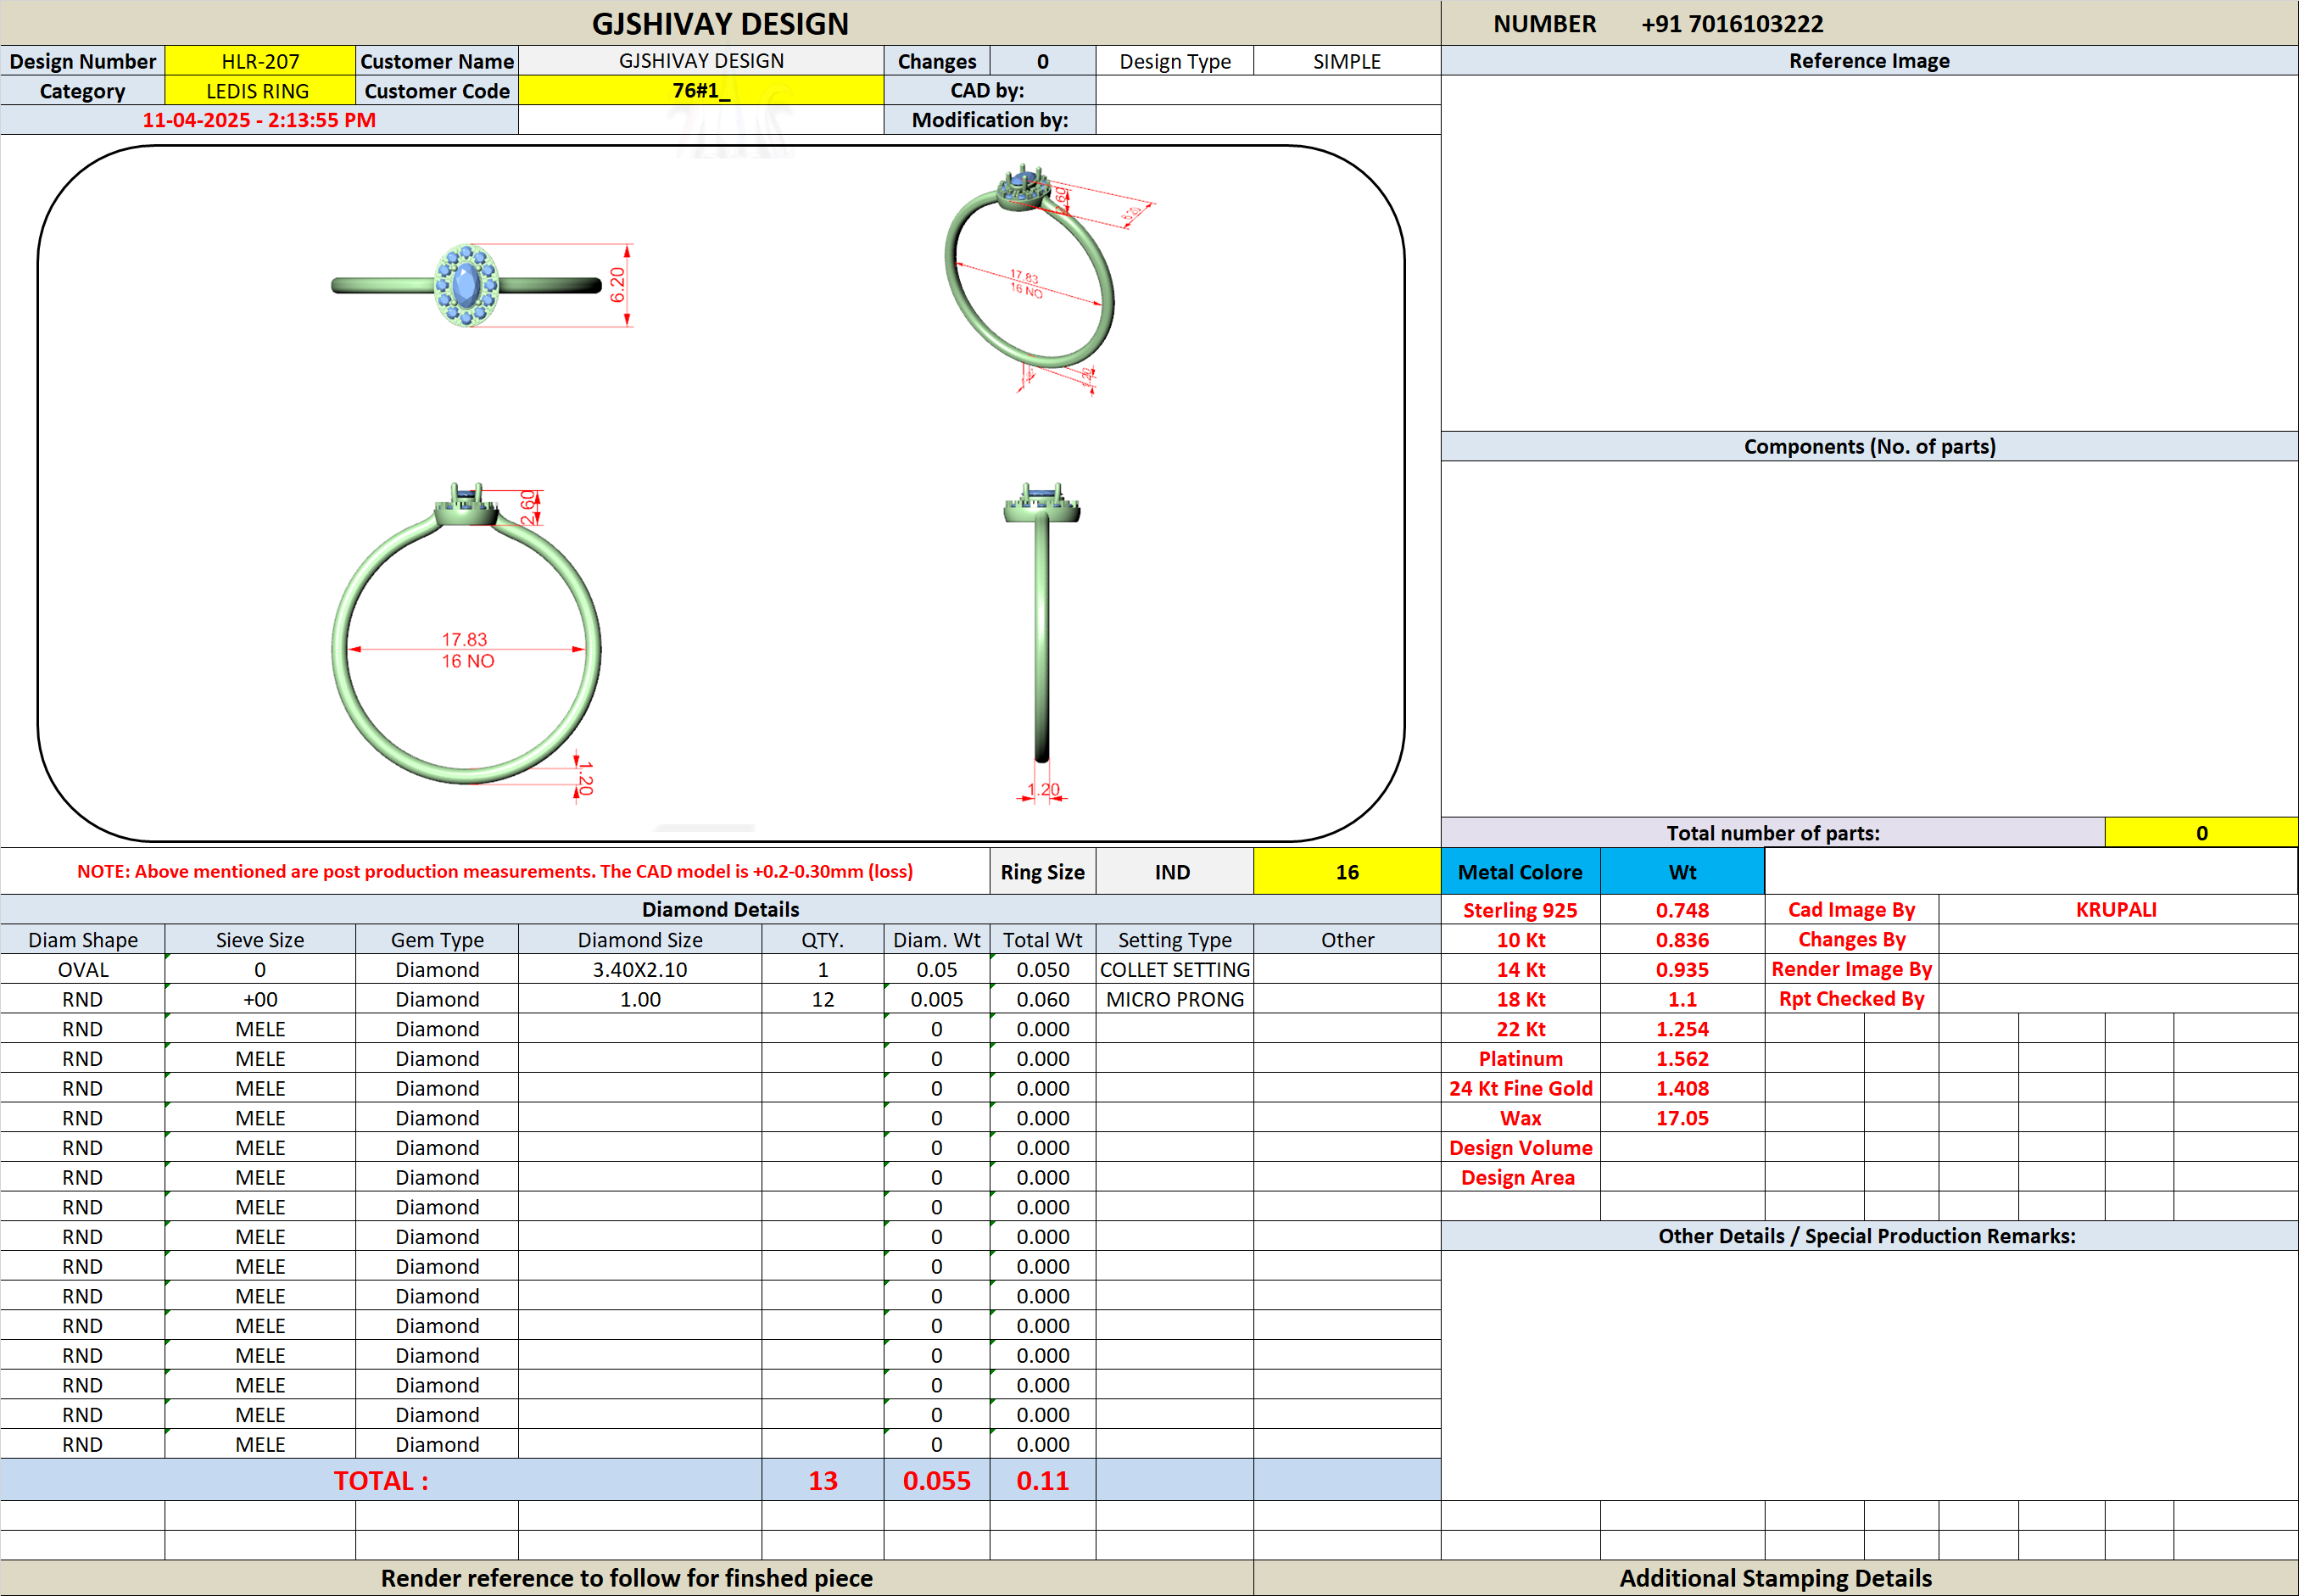Select the total weight 0.060 cell
Viewport: 2299px width, 1596px height.
1043,999
